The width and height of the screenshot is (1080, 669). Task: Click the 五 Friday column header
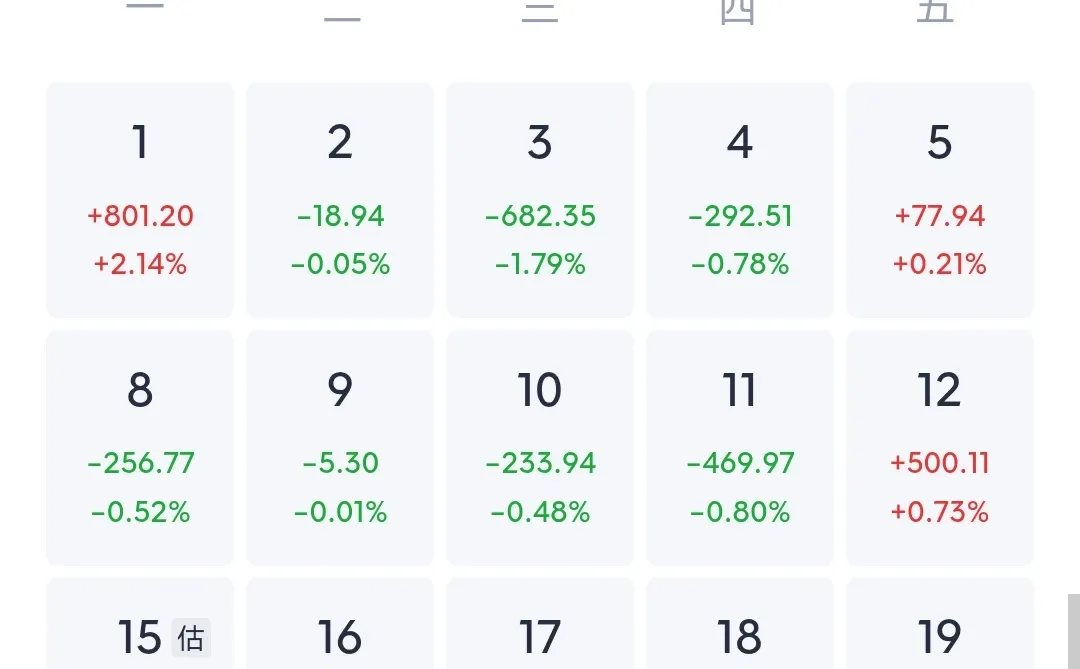(x=935, y=11)
